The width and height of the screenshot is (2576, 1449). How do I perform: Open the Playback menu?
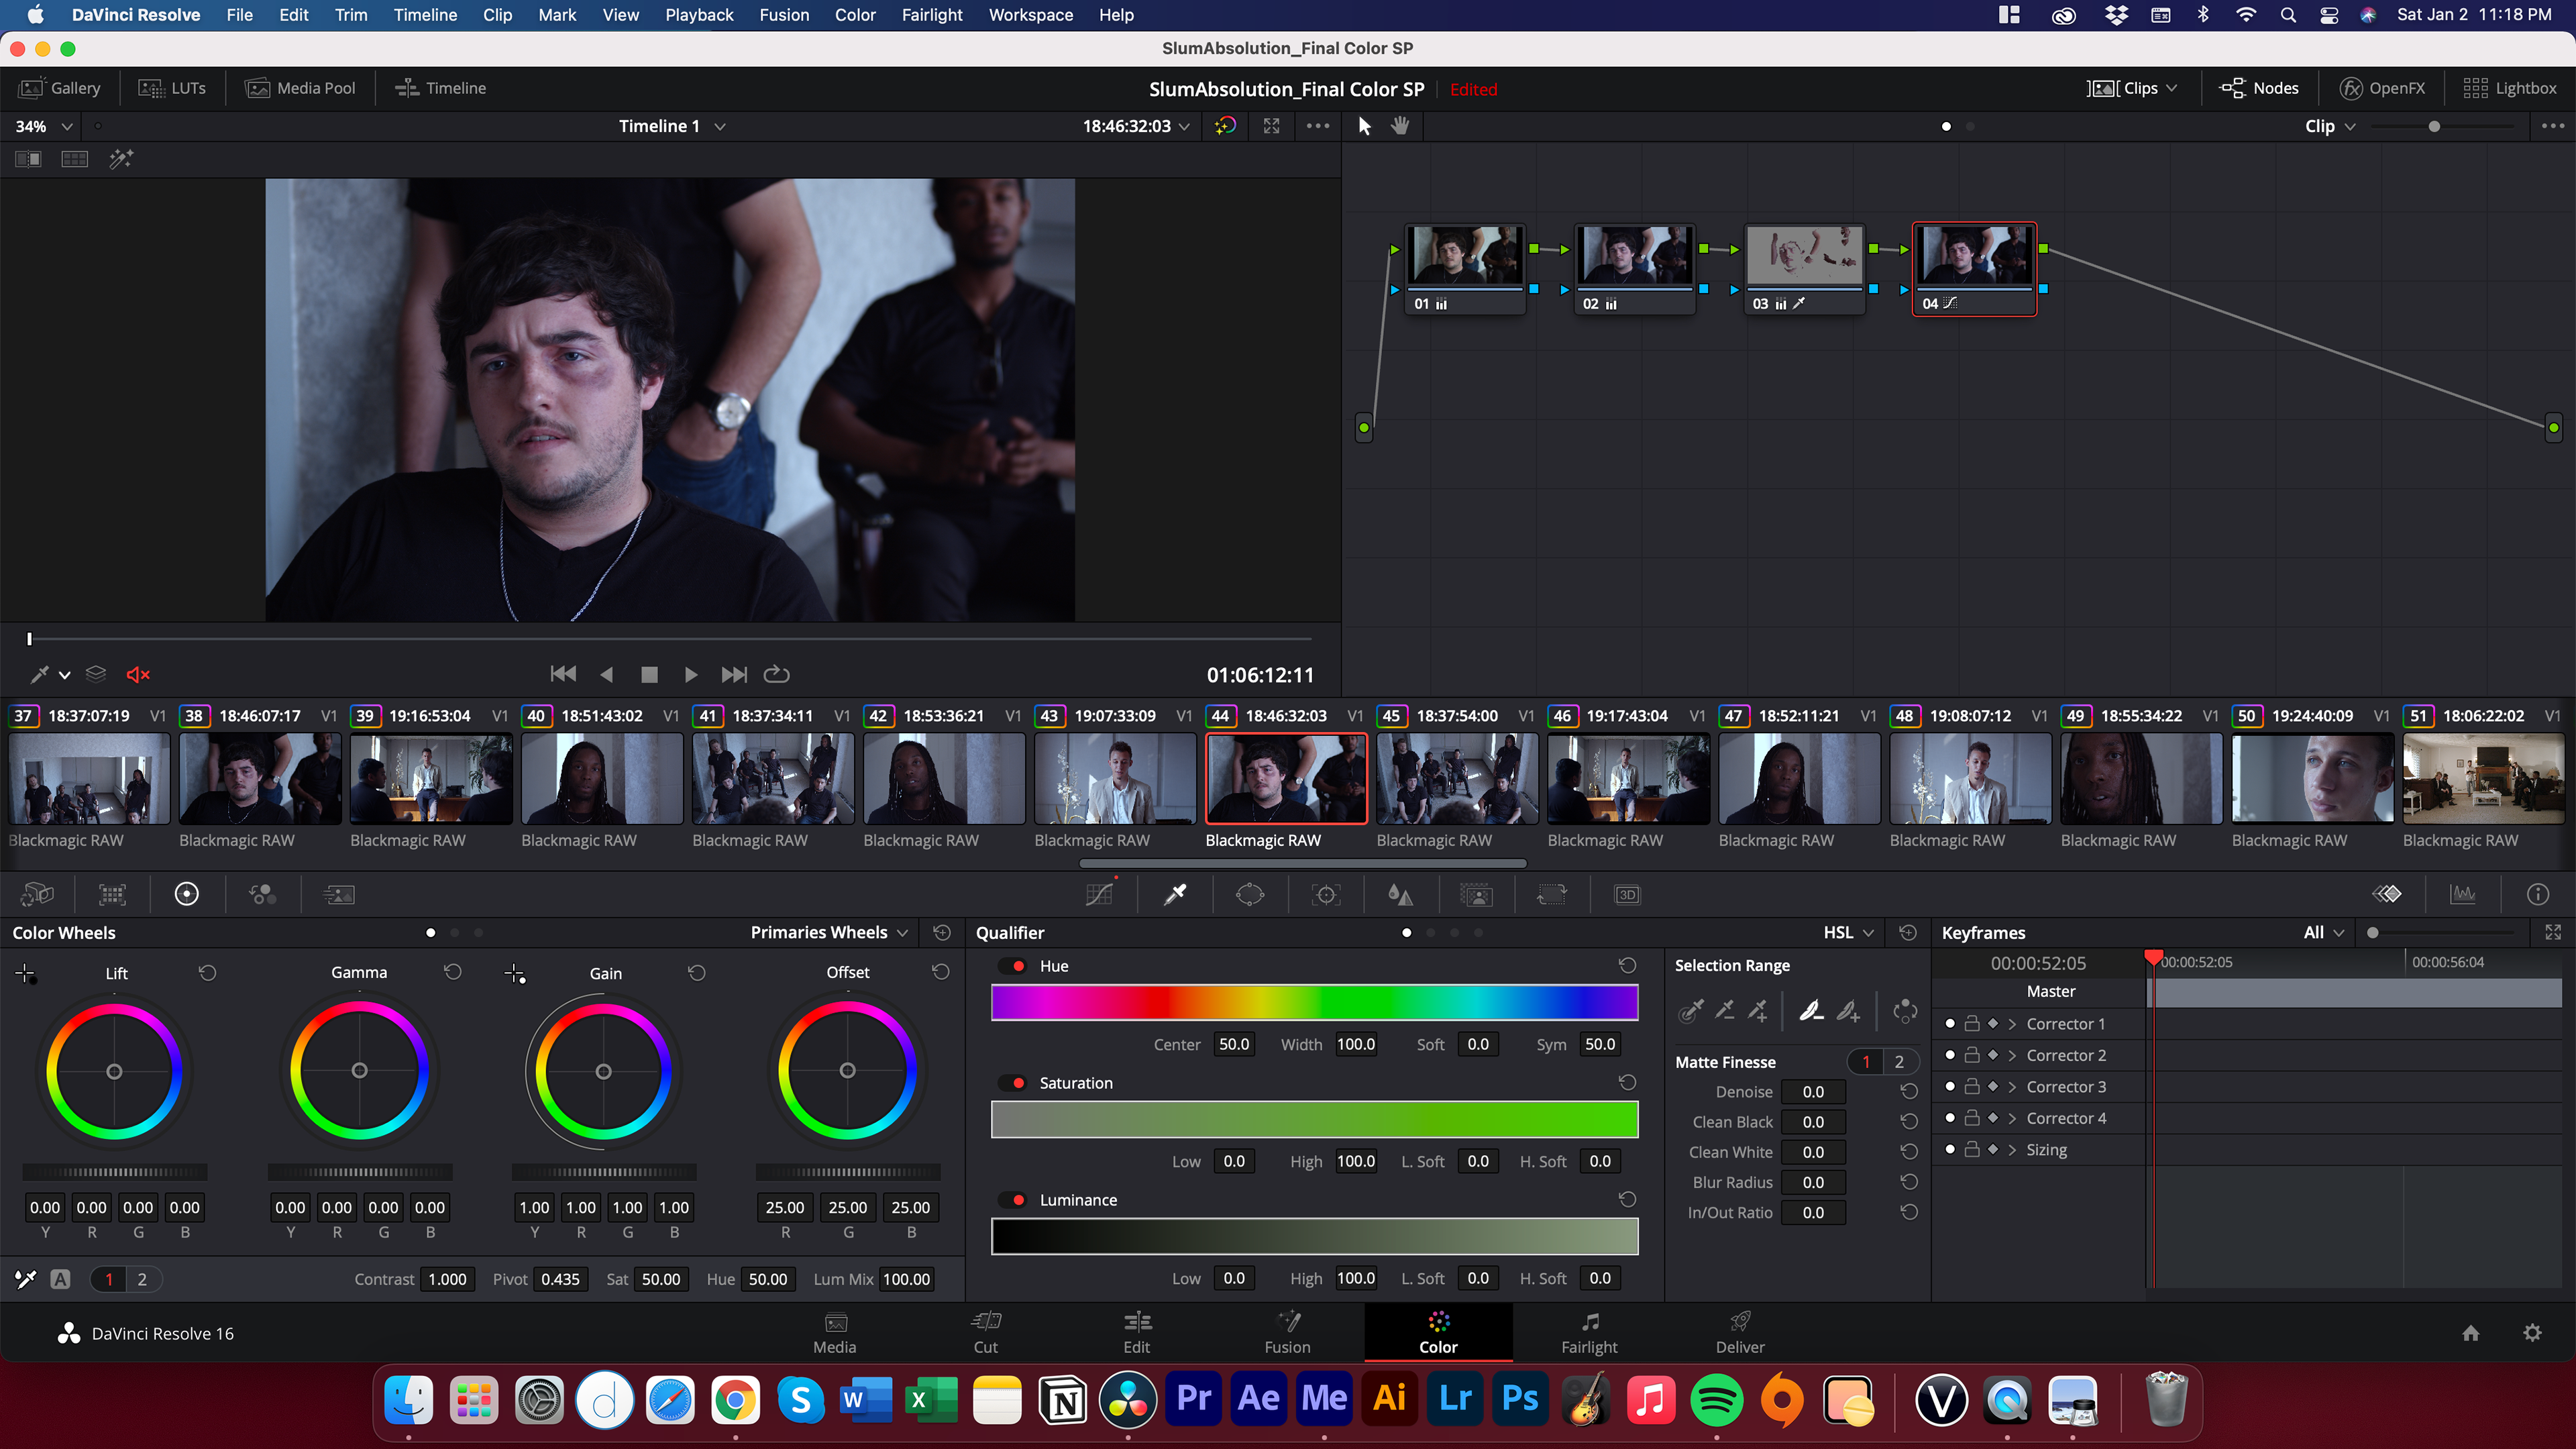(699, 15)
